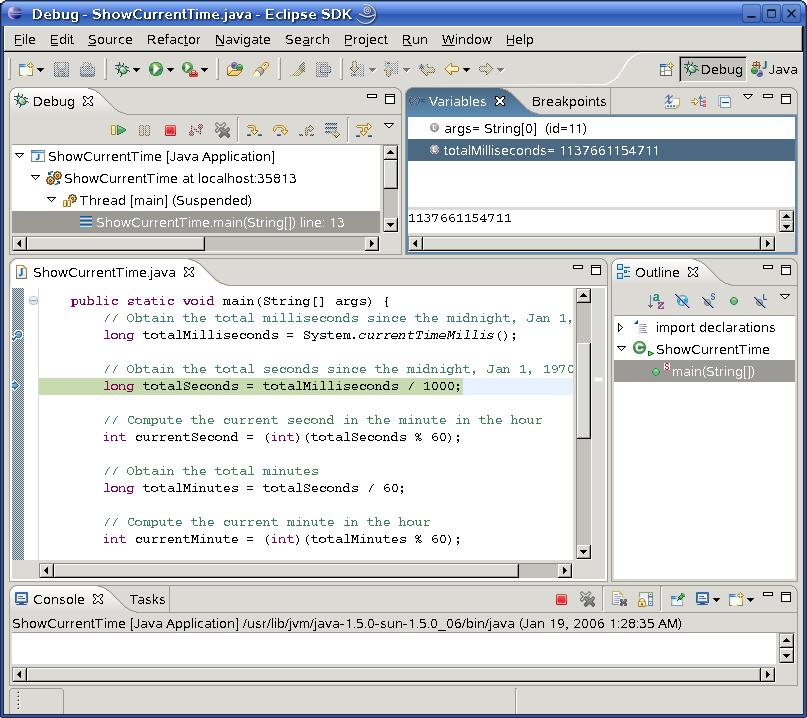Select the Debug perspective button
Viewport: 807px width, 718px height.
[x=713, y=69]
